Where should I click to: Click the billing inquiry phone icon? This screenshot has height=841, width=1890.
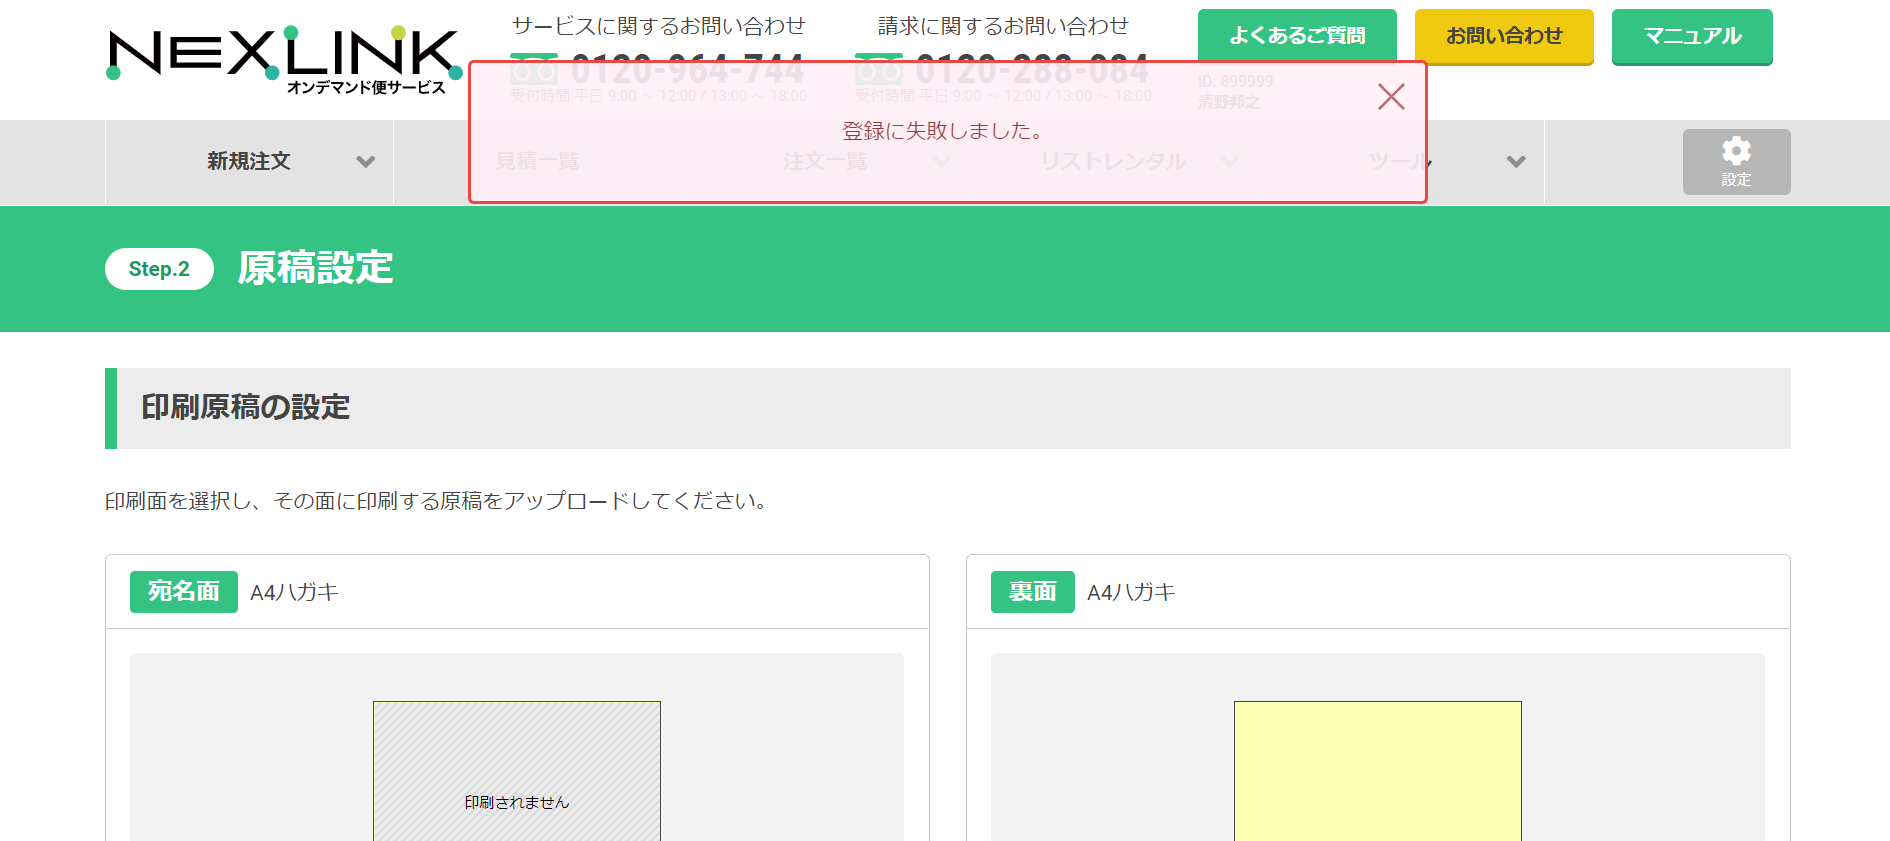coord(879,68)
